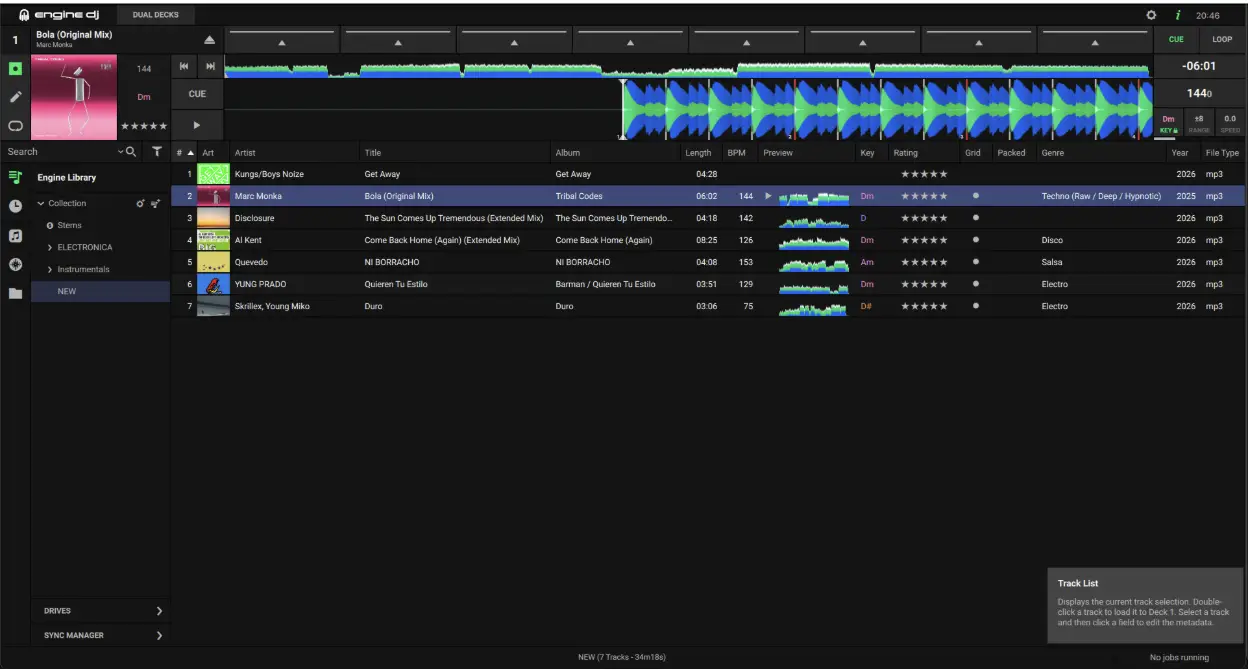
Task: Toggle the CUE mode tab
Action: [1176, 40]
